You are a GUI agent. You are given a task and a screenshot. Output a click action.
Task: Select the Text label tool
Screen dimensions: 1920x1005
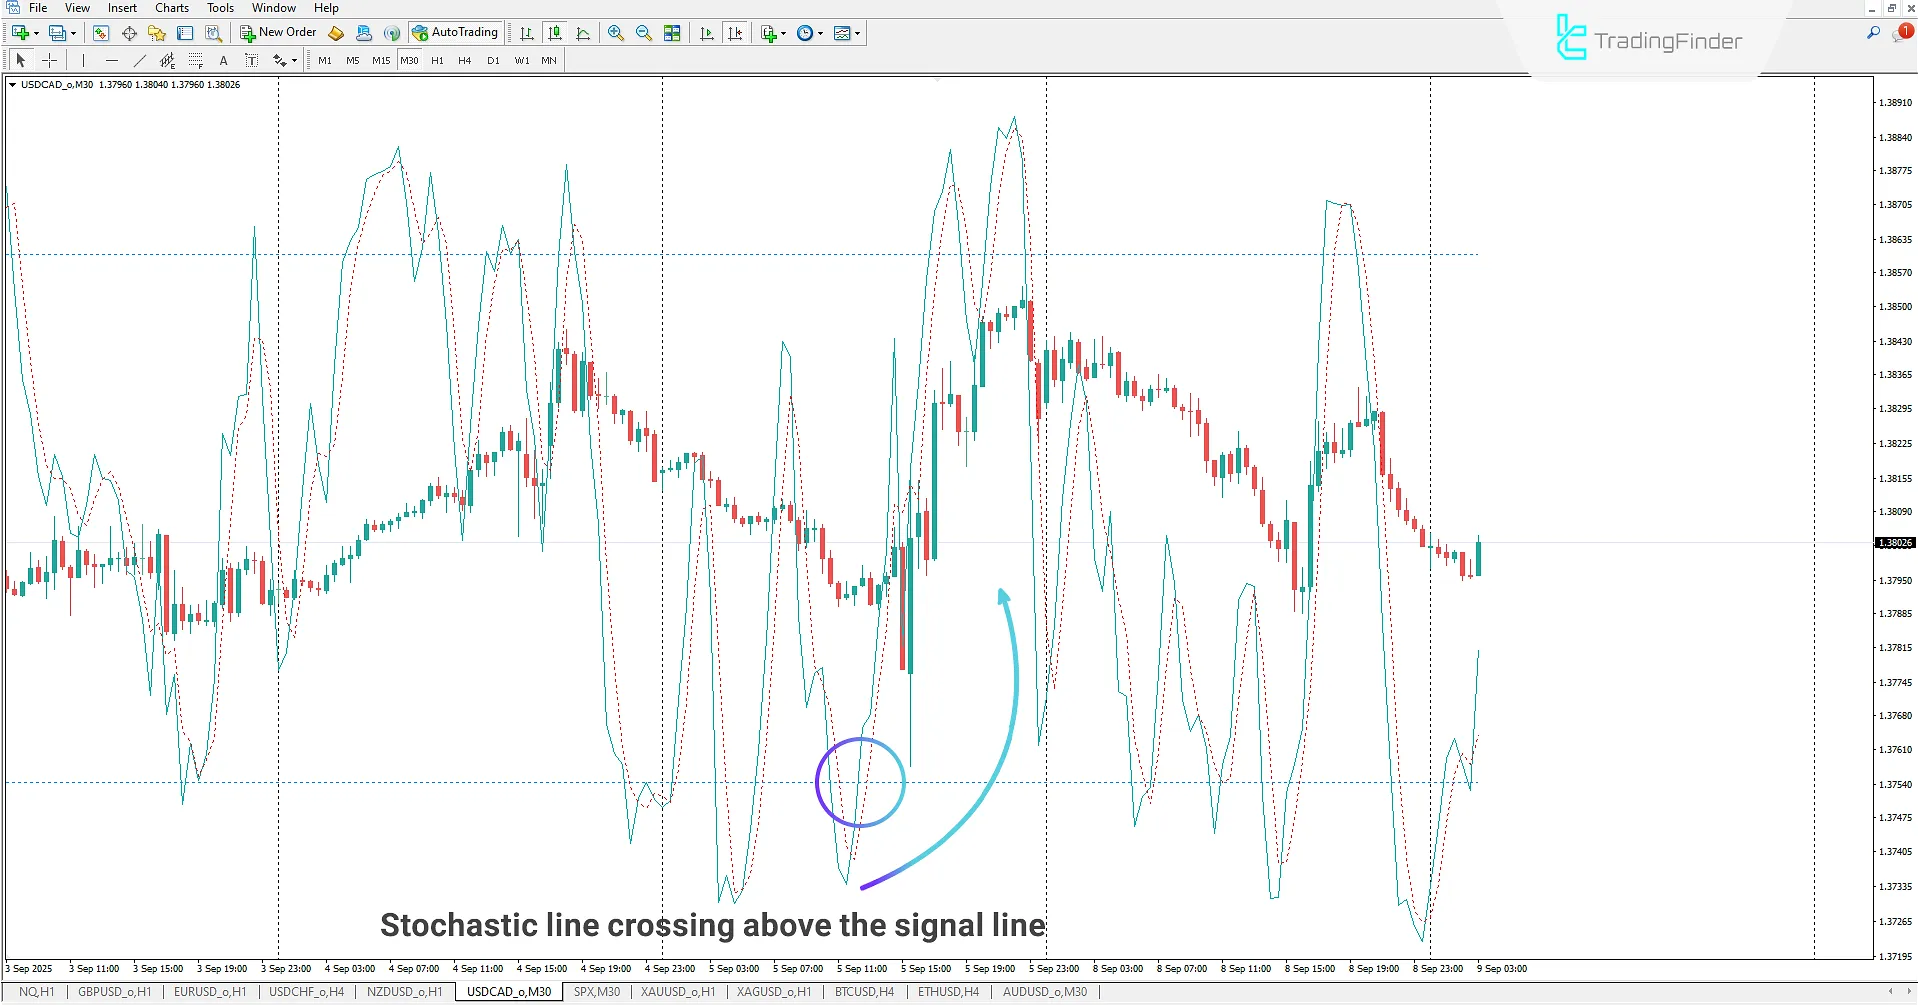251,60
